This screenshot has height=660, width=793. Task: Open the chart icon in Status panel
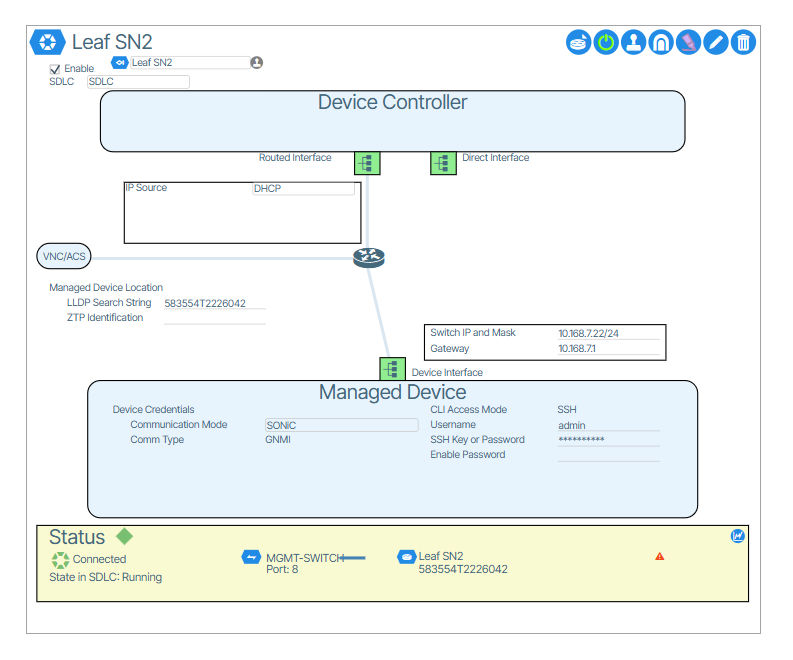[738, 536]
